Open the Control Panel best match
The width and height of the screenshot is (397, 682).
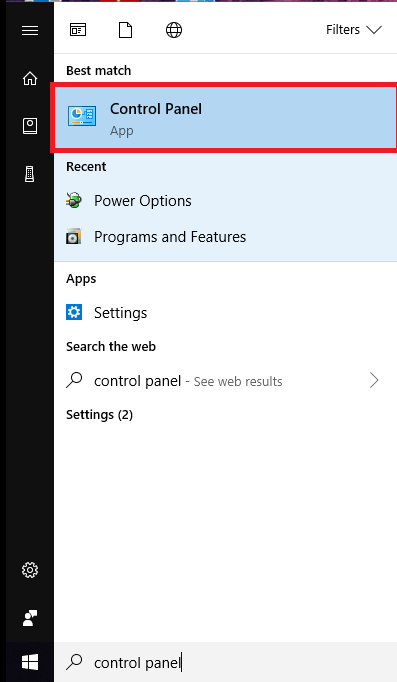click(x=225, y=117)
